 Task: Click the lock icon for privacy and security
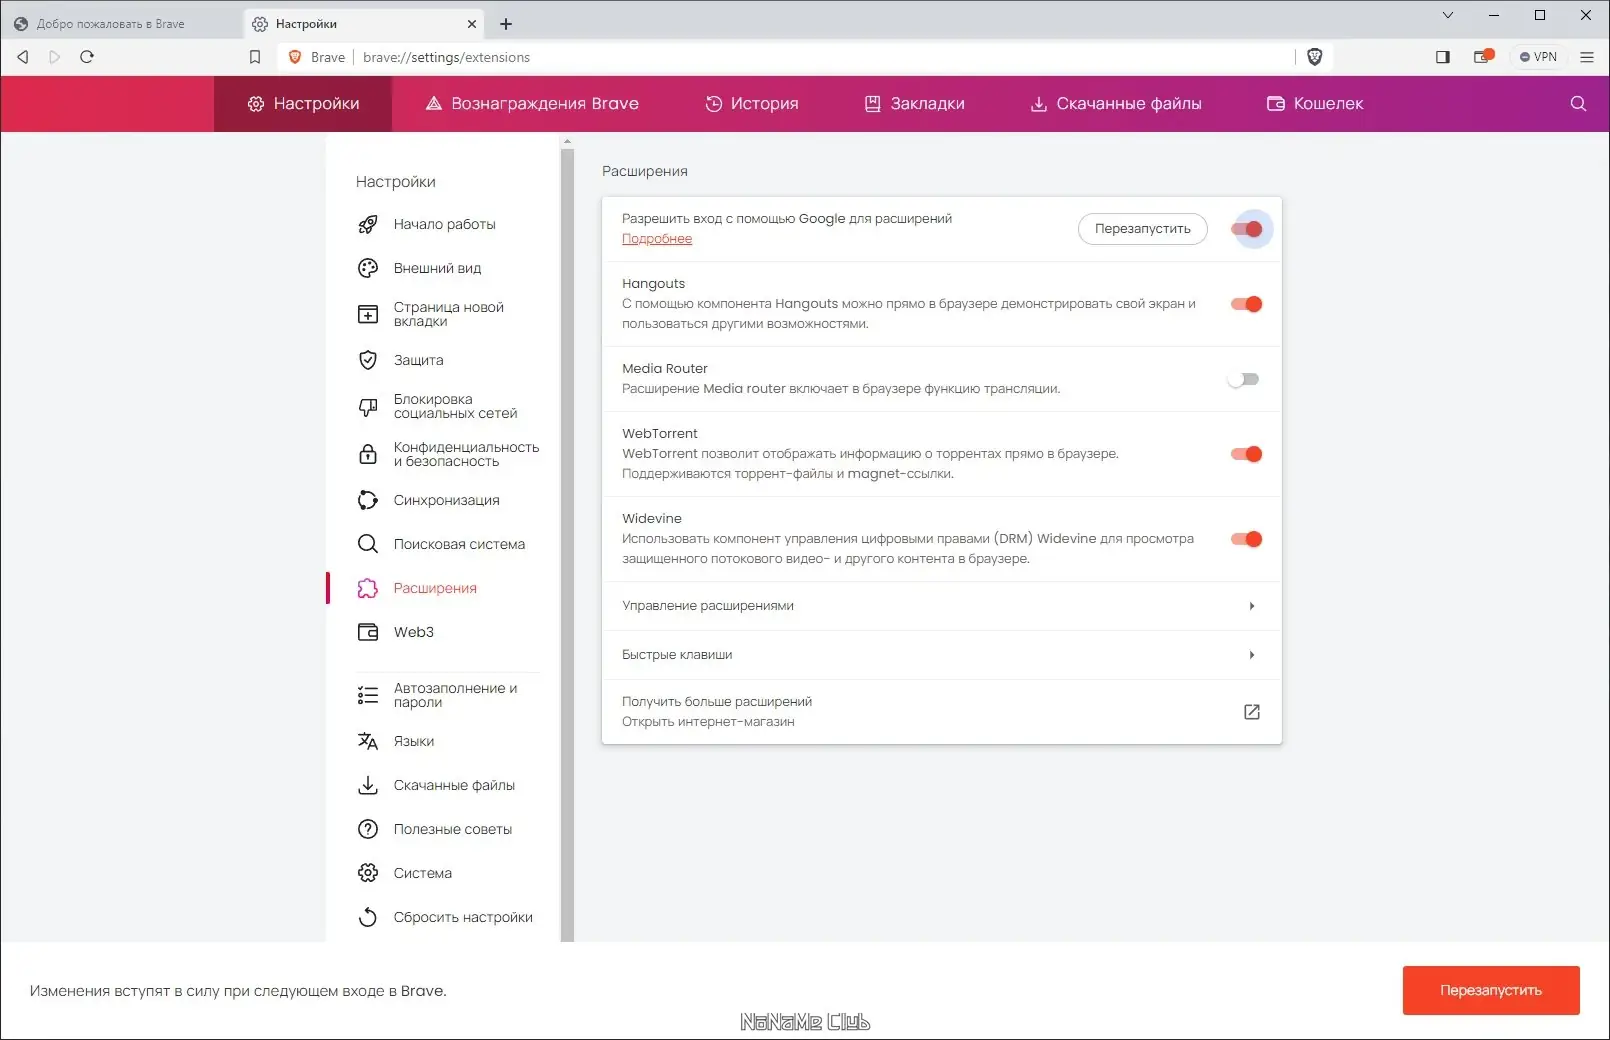click(x=368, y=454)
